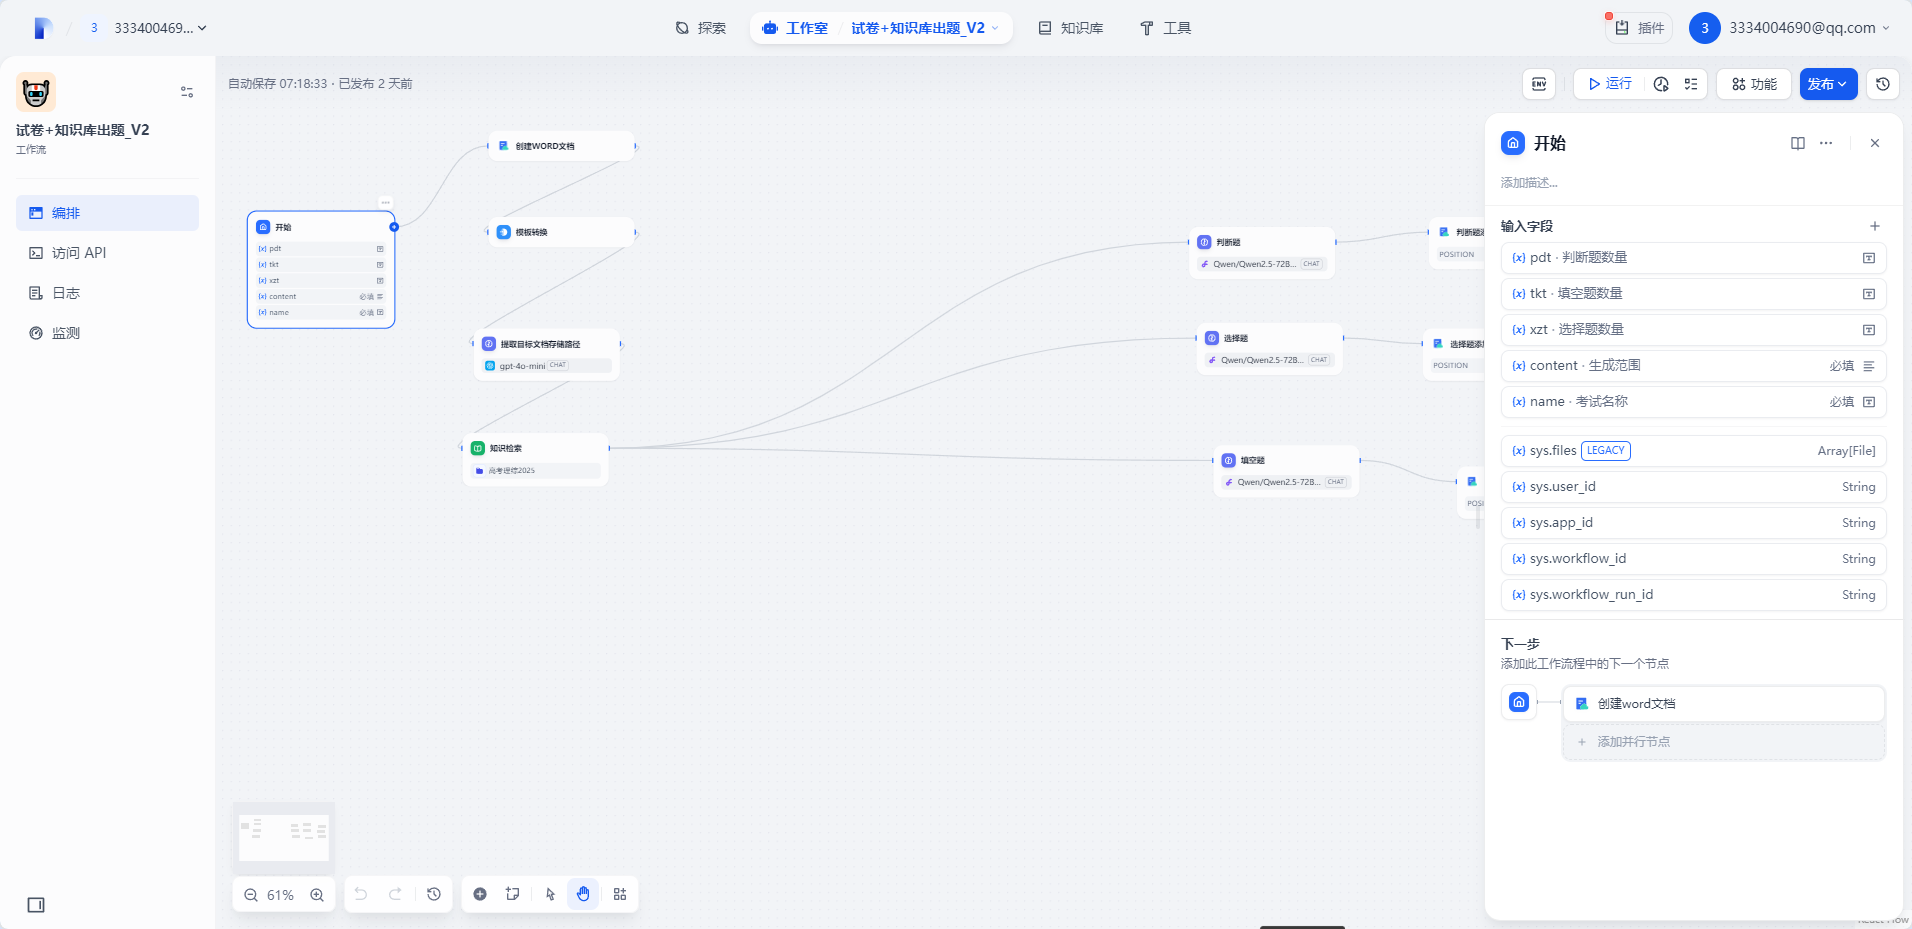Click the add node plus icon
This screenshot has width=1912, height=929.
pyautogui.click(x=480, y=894)
